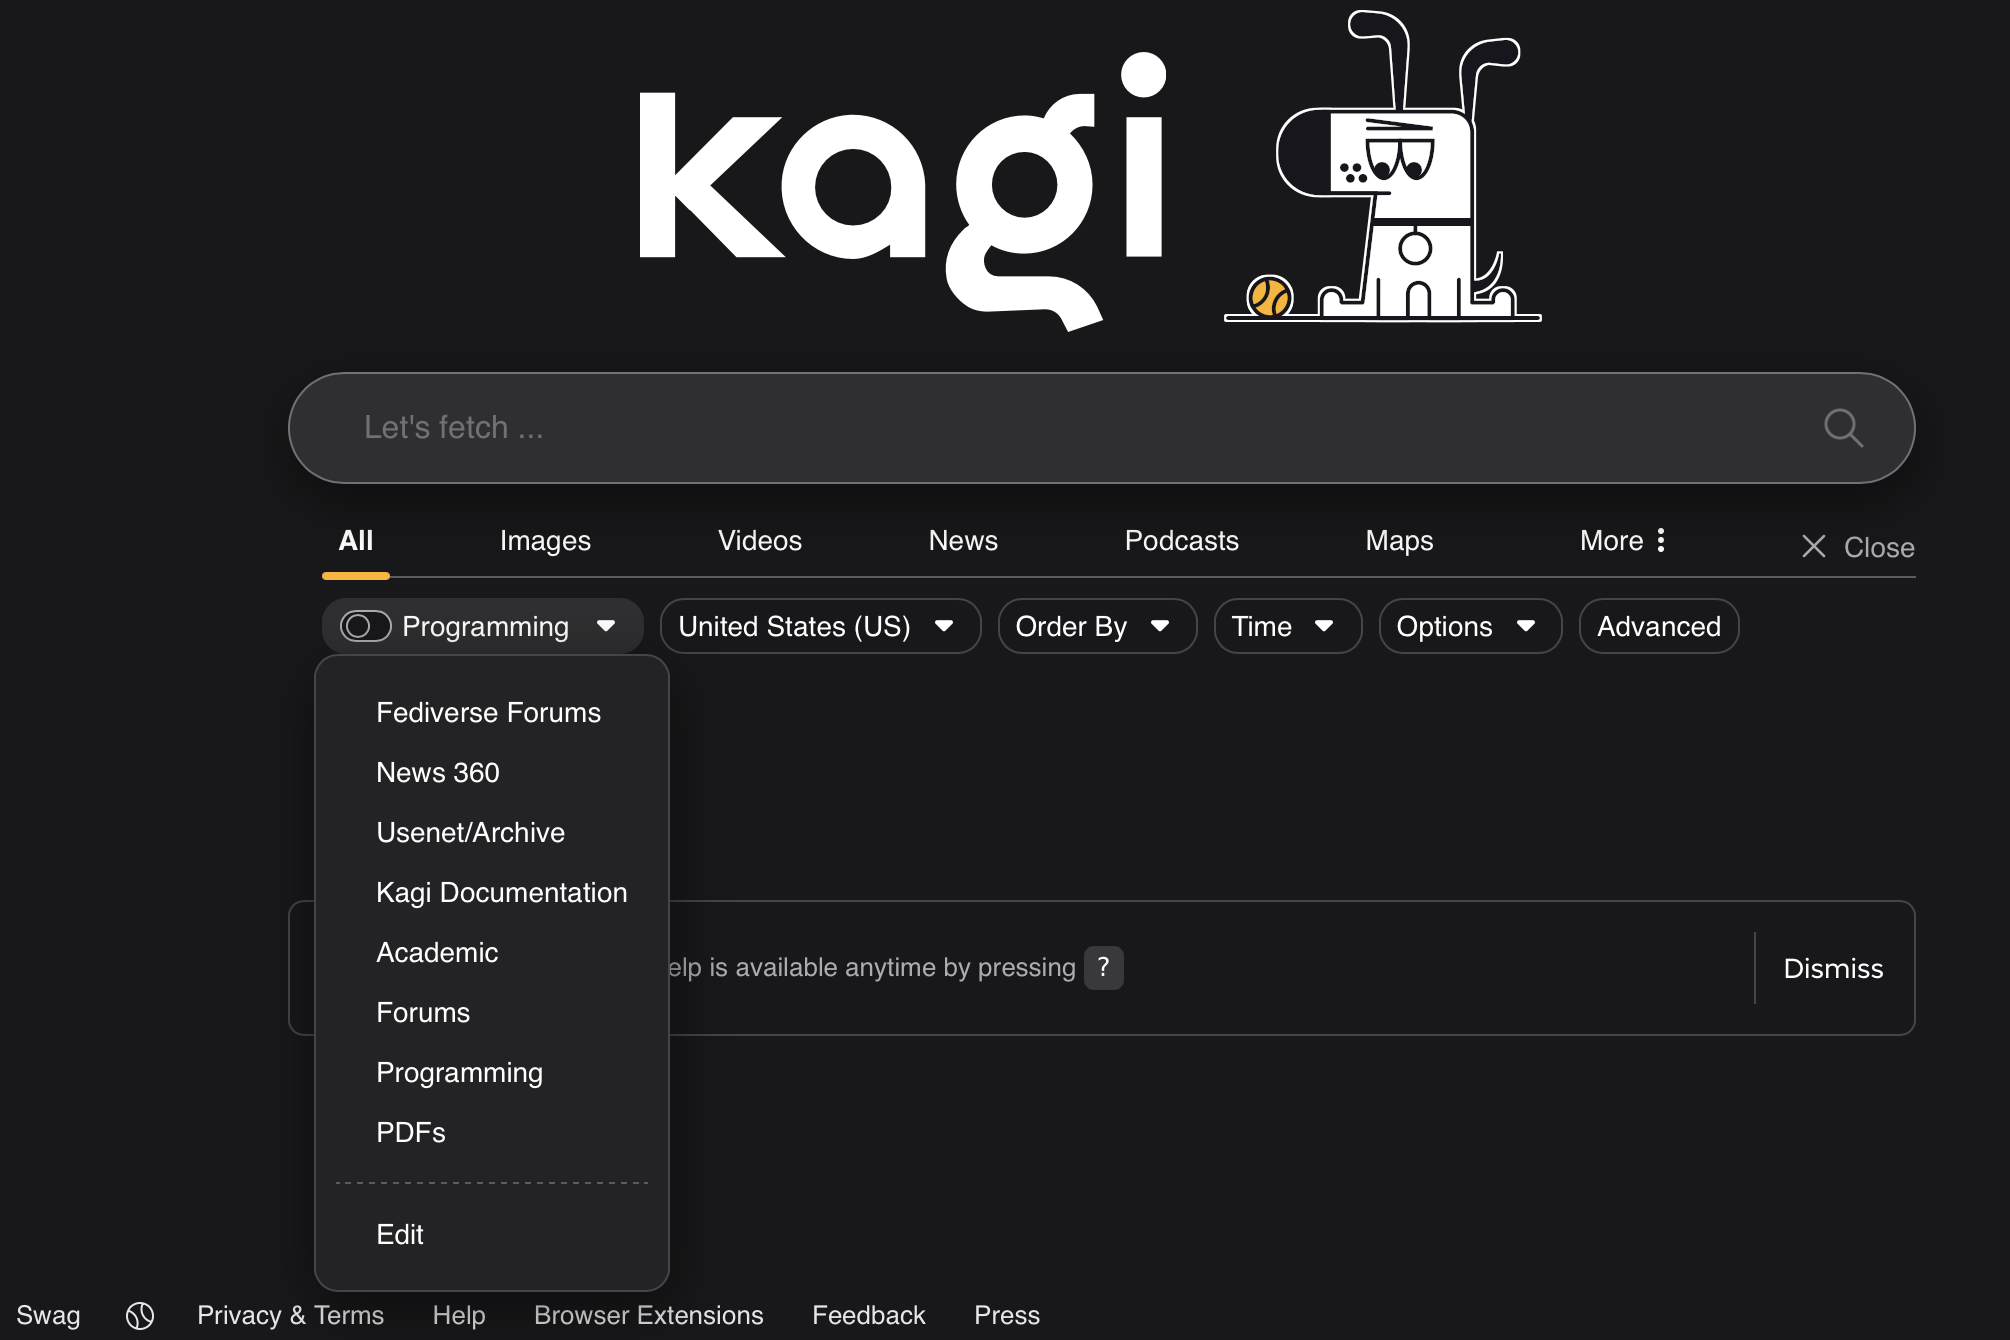Select Academic from the lens menu
Screen dimensions: 2010x1340
[437, 953]
